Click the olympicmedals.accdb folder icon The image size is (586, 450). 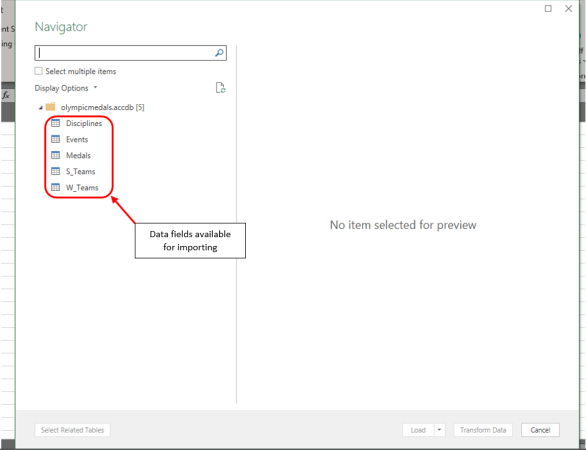pyautogui.click(x=50, y=107)
